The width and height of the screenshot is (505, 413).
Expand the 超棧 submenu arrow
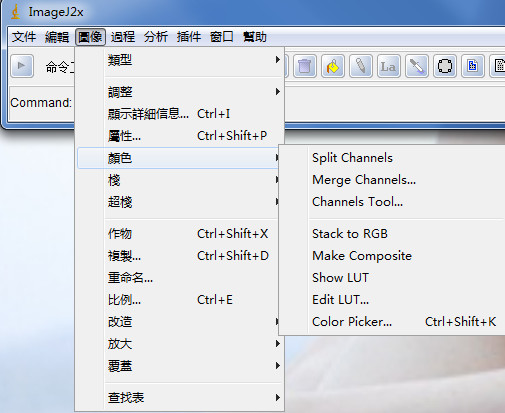(277, 202)
